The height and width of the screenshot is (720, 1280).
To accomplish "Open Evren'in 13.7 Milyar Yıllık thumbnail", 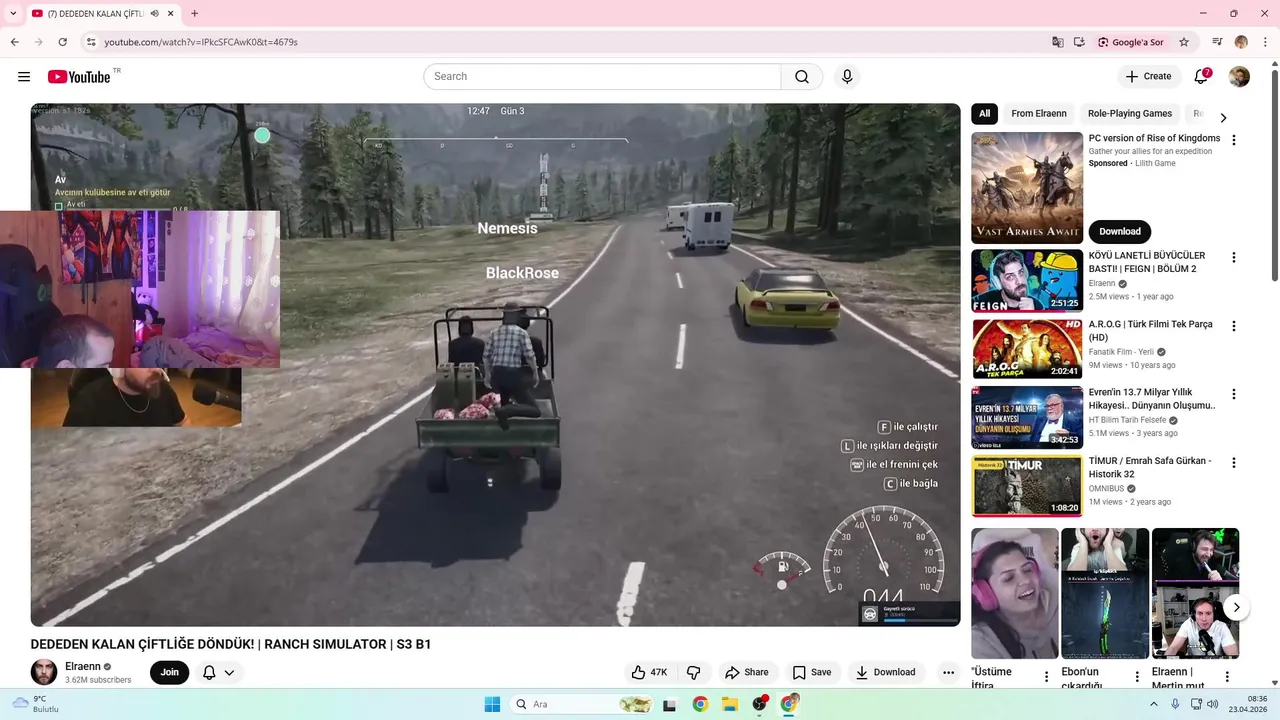I will (1027, 417).
